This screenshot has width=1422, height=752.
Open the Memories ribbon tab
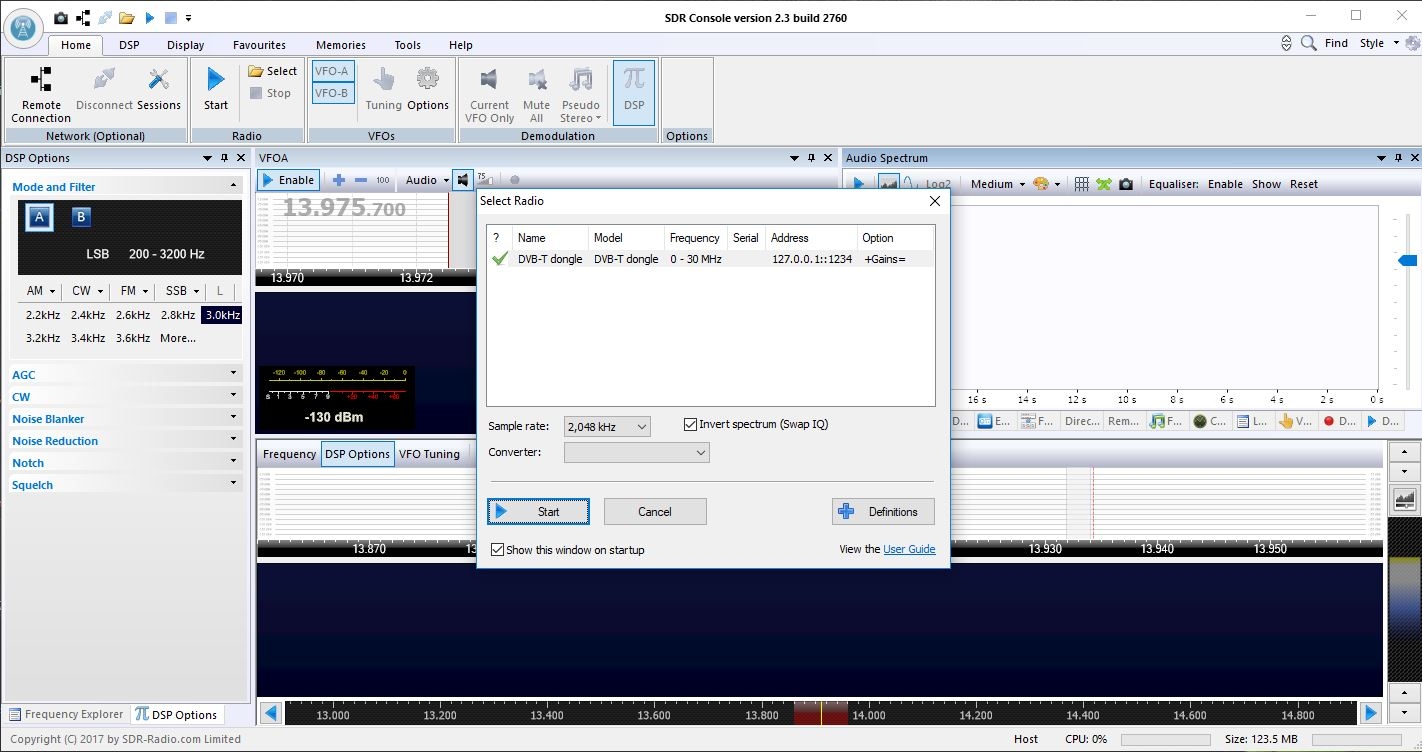tap(341, 45)
